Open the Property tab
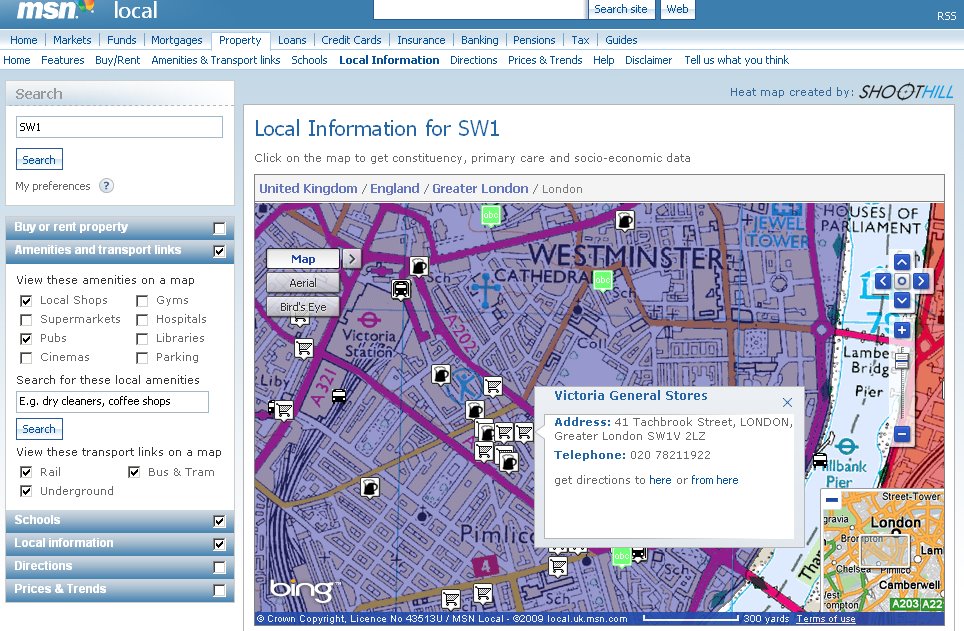This screenshot has width=964, height=631. click(240, 41)
